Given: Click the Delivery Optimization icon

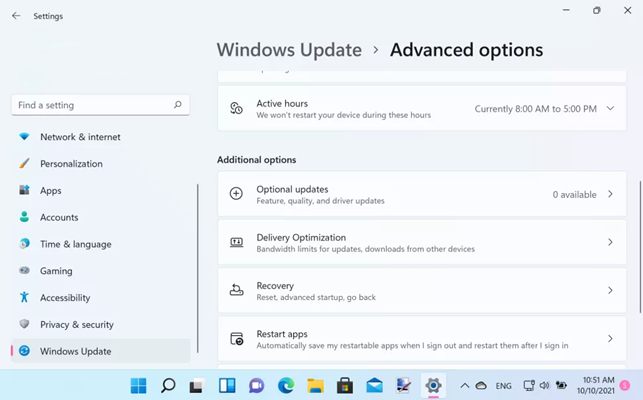Looking at the screenshot, I should 236,242.
